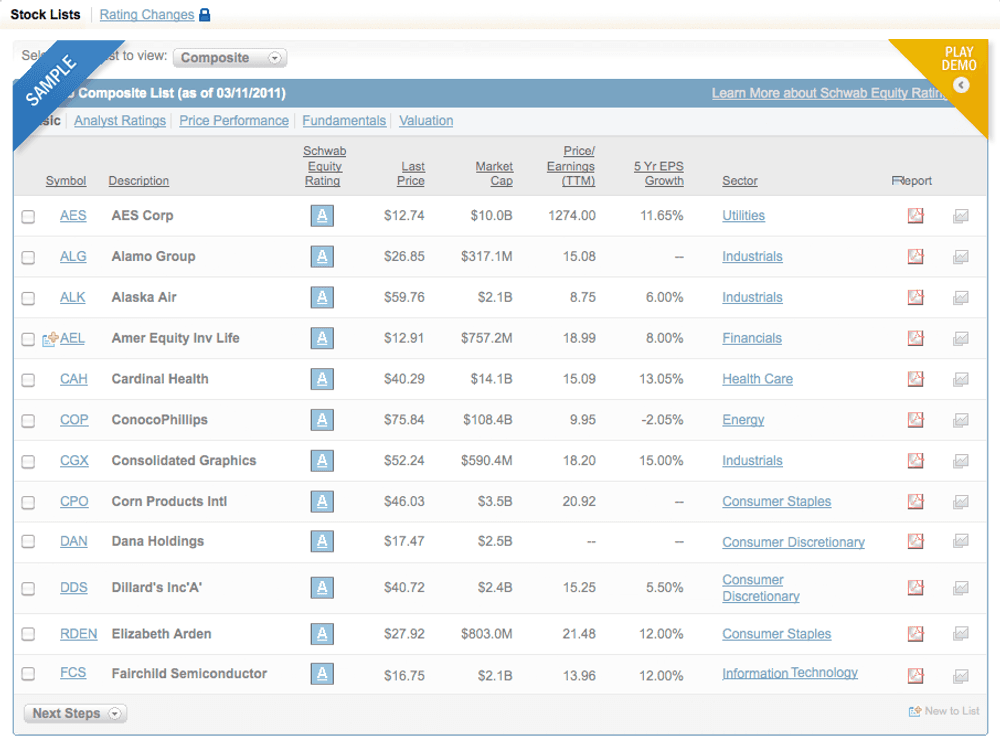1000x736 pixels.
Task: Click the New to List legend
Action: coord(944,710)
